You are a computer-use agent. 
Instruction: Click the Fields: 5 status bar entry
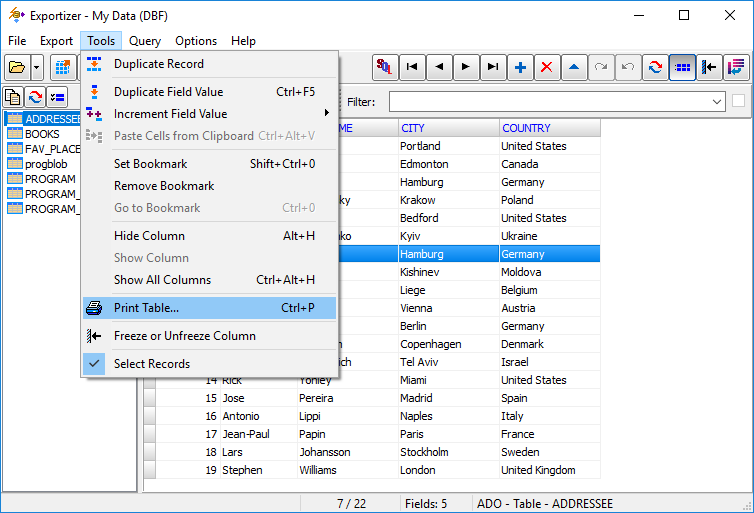(x=426, y=504)
